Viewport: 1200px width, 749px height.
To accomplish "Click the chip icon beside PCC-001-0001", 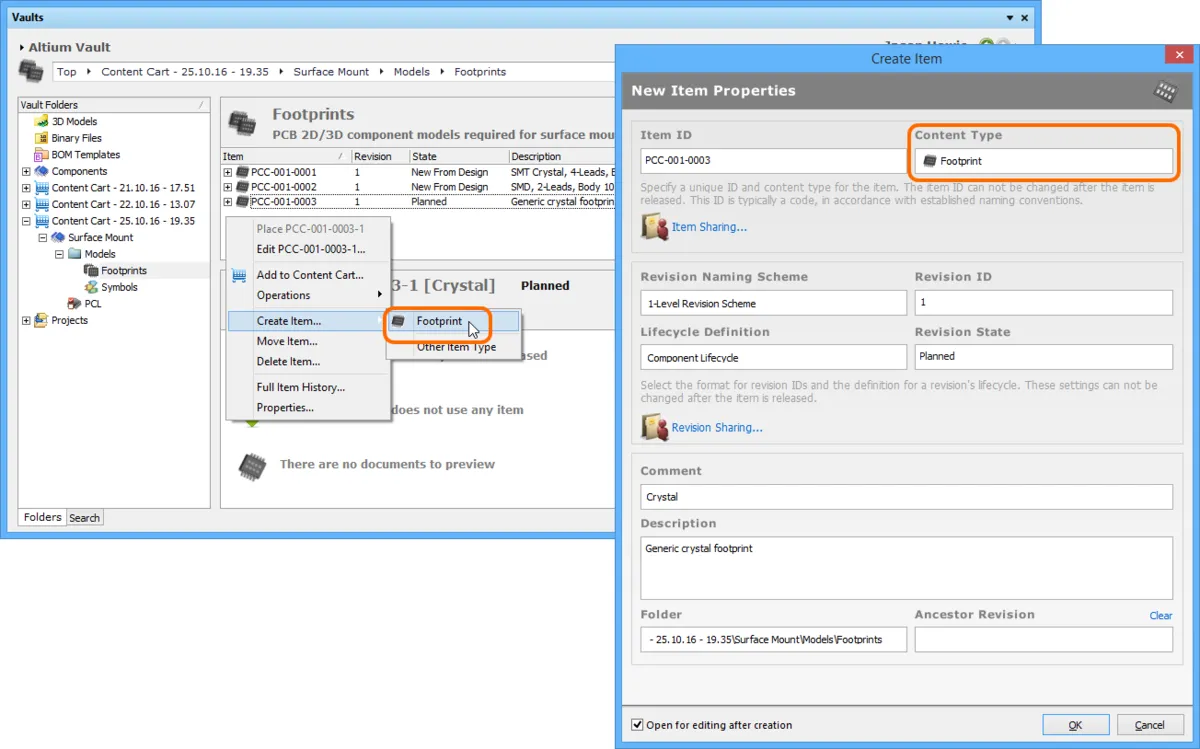I will [242, 172].
